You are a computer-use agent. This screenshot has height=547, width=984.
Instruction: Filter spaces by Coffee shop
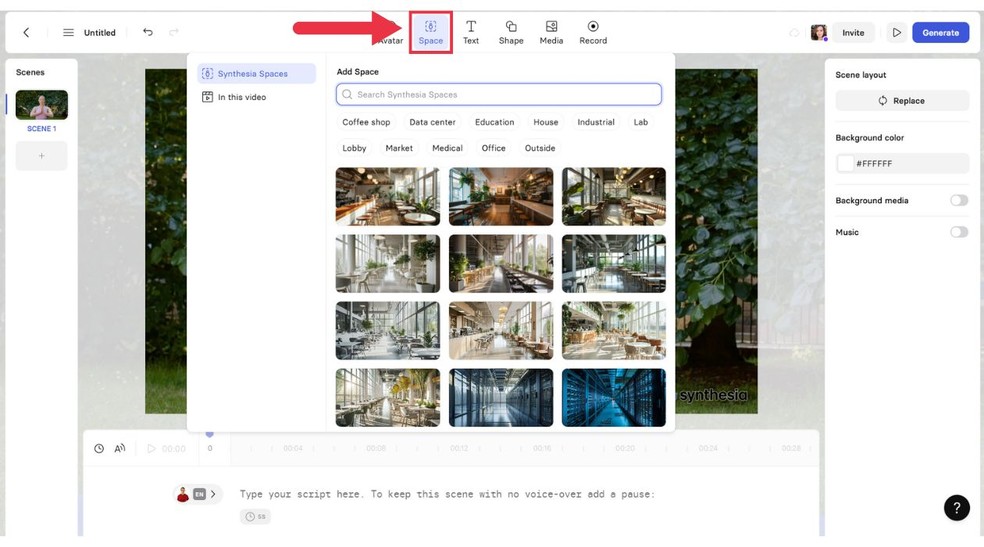(366, 122)
